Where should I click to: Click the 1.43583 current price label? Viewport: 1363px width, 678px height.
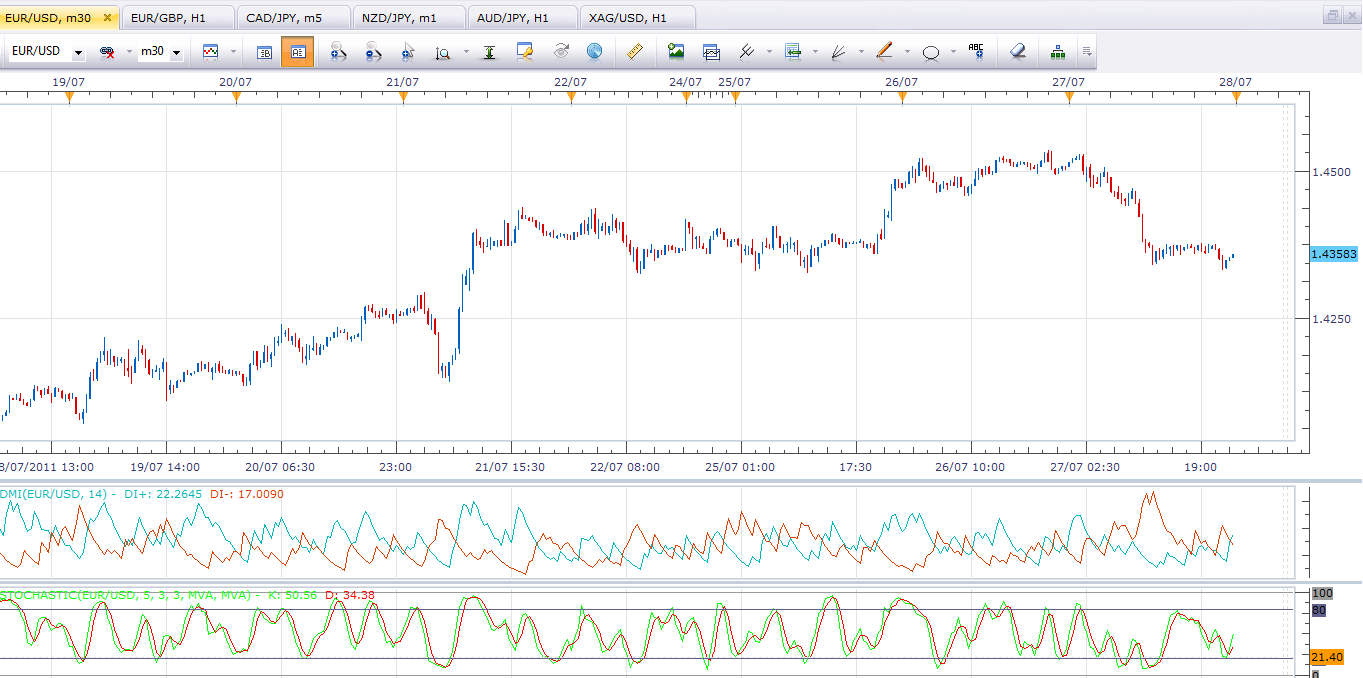click(x=1332, y=255)
